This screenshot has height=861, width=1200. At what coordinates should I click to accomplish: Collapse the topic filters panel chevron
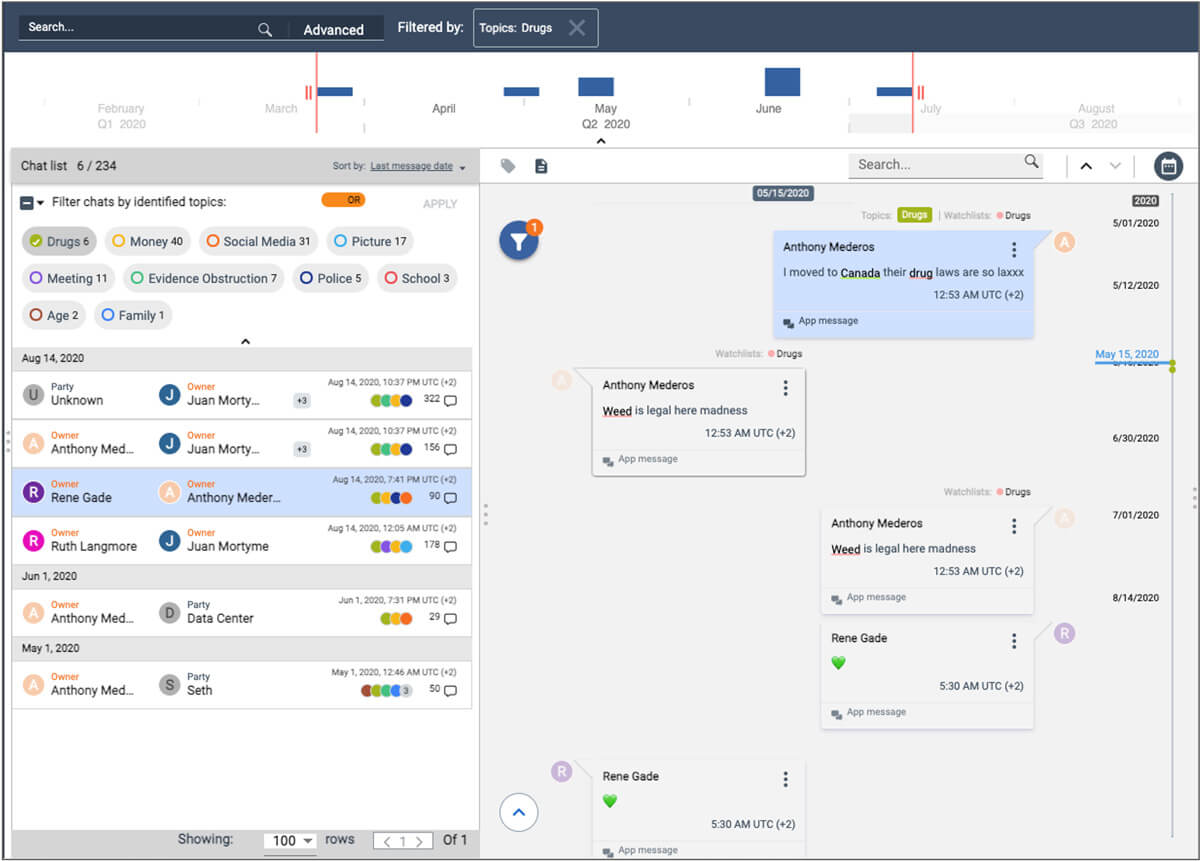point(245,341)
